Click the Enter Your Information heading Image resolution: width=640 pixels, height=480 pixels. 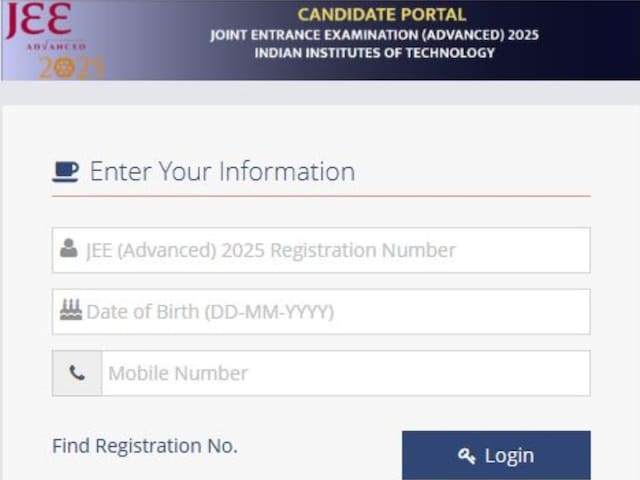tap(222, 171)
